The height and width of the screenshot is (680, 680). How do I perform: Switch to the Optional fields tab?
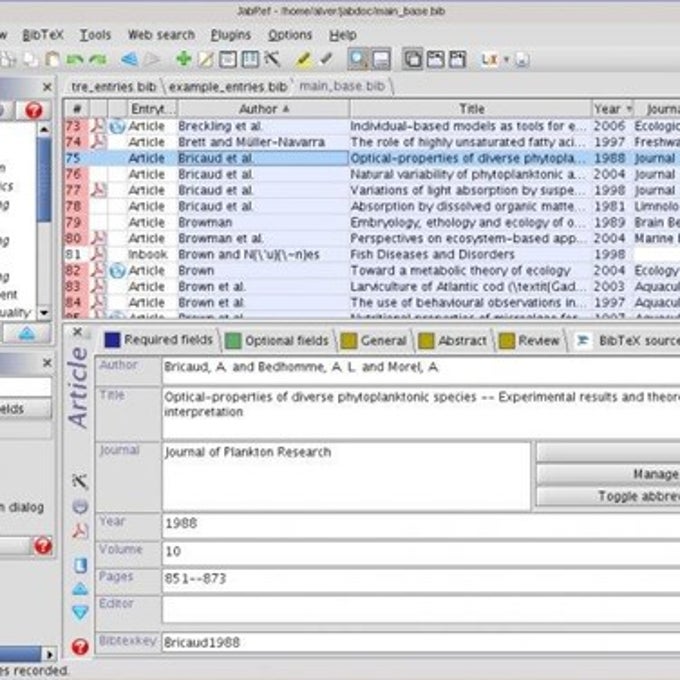[278, 341]
